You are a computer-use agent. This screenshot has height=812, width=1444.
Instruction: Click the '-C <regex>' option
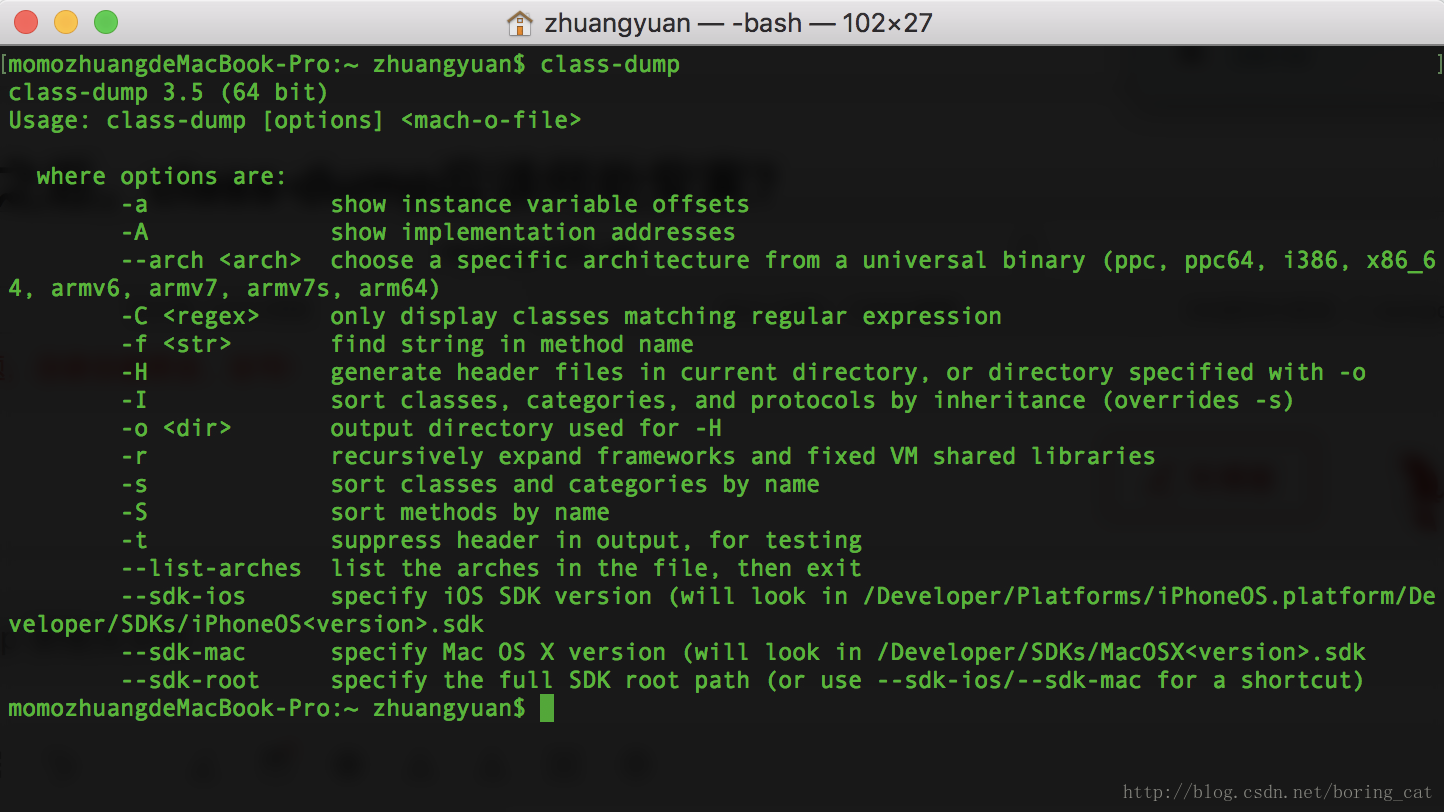[190, 317]
